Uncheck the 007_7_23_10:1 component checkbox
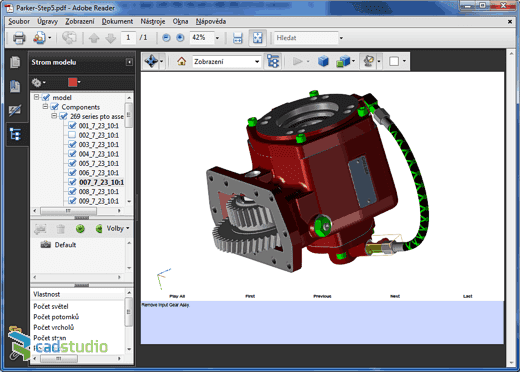 click(x=72, y=182)
